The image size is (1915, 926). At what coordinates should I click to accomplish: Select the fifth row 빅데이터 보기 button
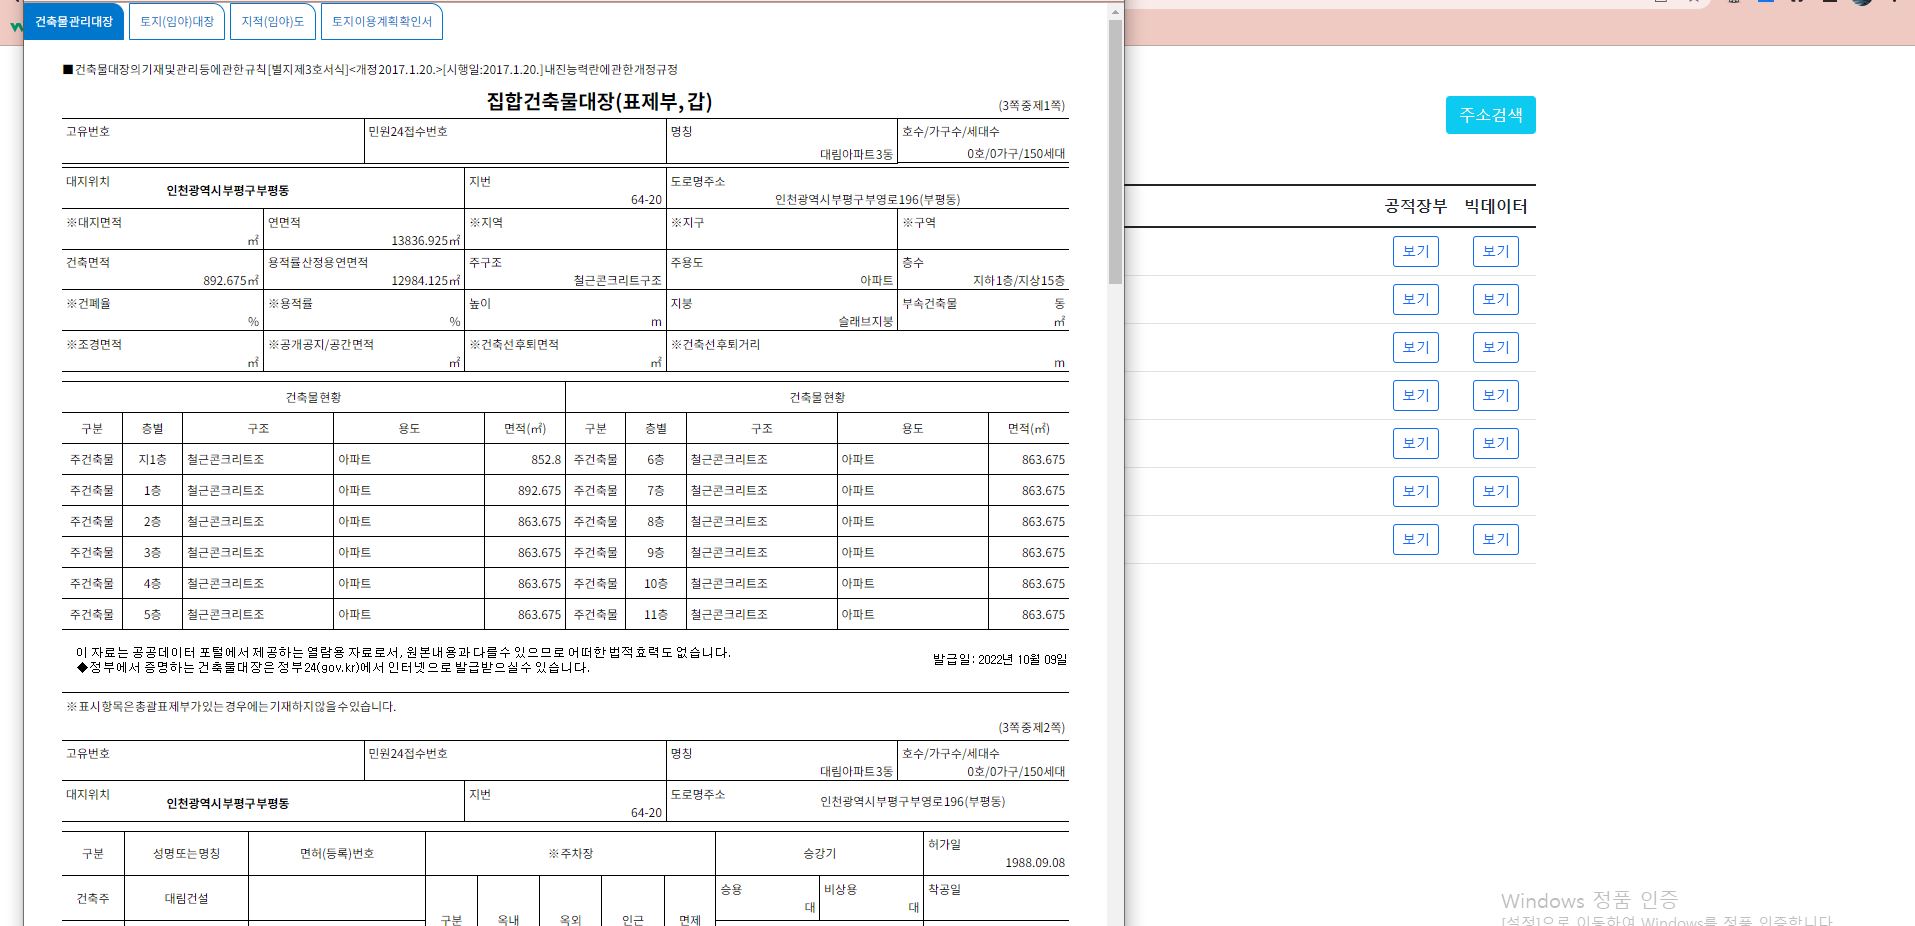click(x=1495, y=444)
